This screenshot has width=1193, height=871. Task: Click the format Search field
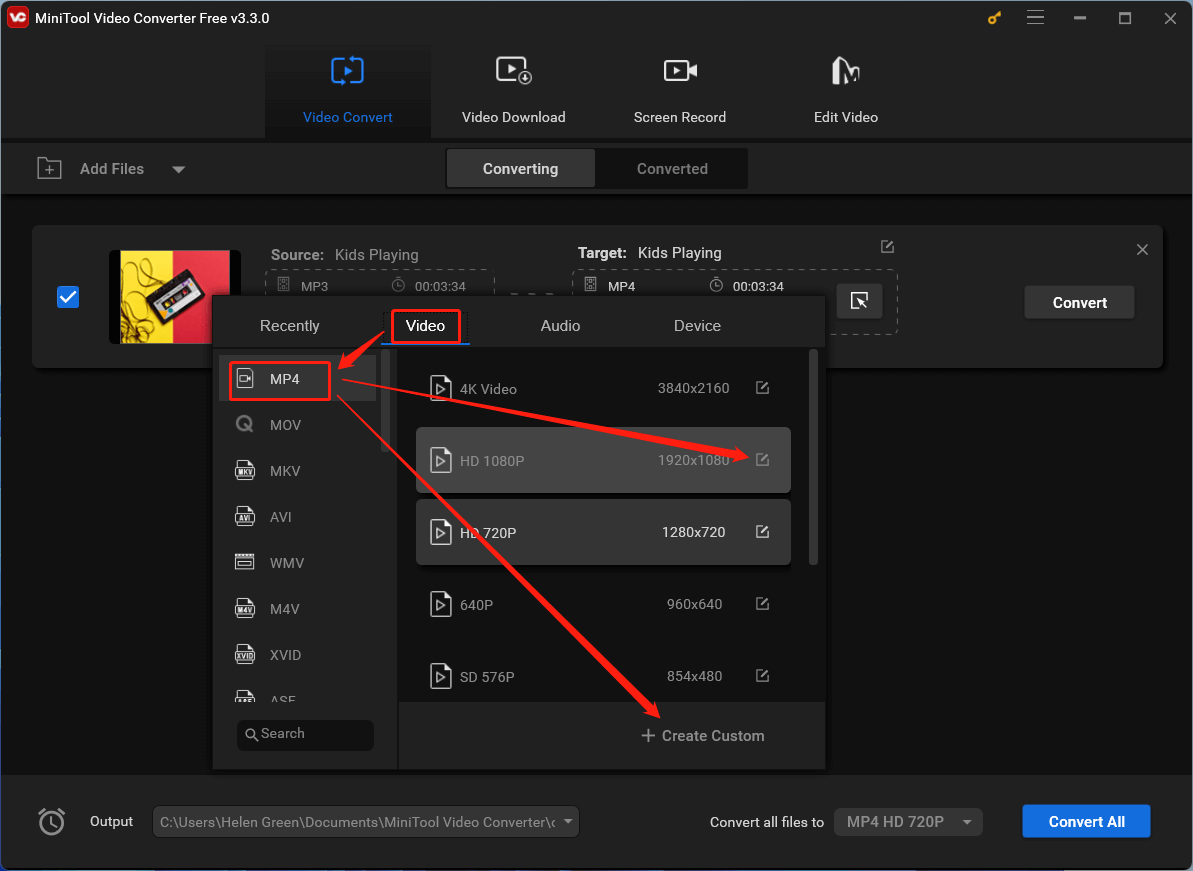(305, 735)
